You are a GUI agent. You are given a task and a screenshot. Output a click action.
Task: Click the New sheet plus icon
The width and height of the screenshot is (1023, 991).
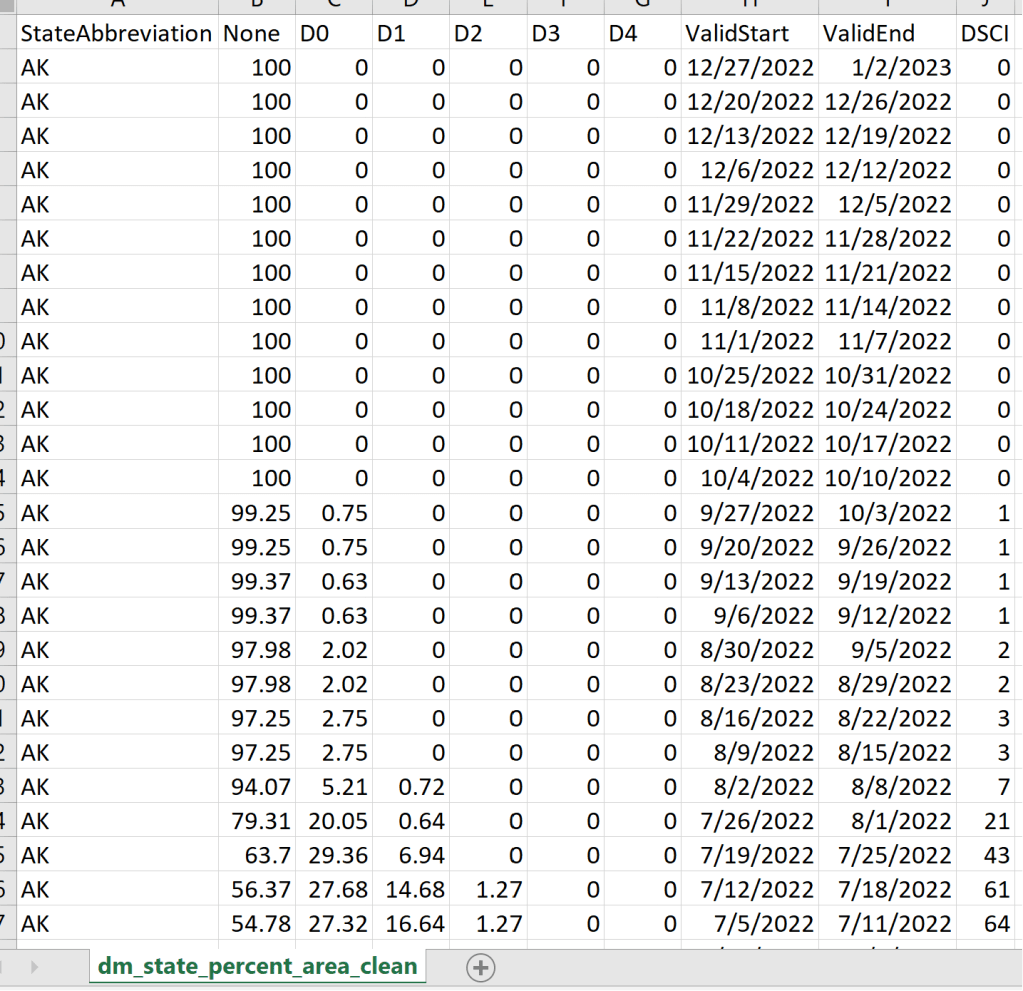click(x=482, y=967)
